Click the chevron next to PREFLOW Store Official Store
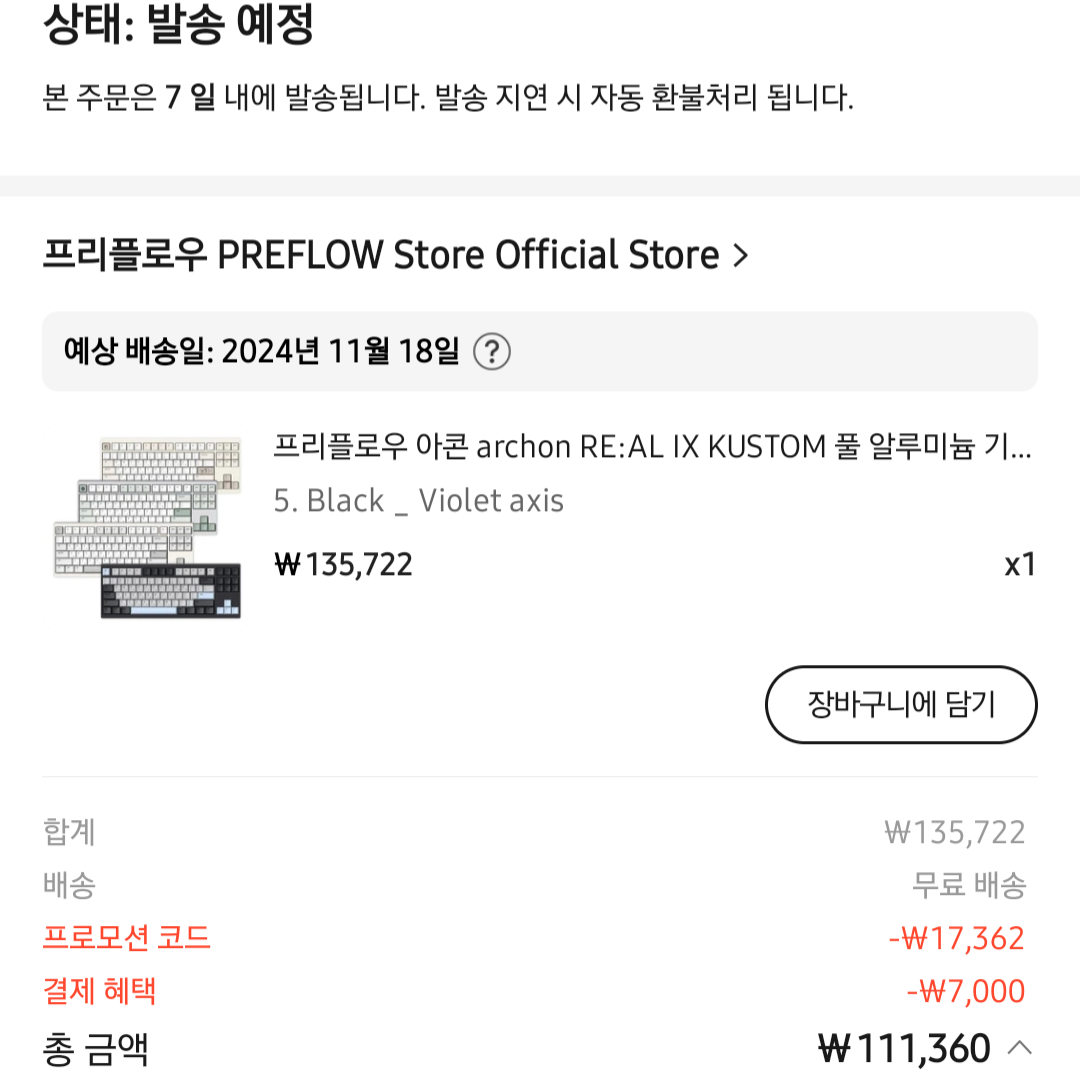This screenshot has height=1080, width=1080. click(x=740, y=255)
